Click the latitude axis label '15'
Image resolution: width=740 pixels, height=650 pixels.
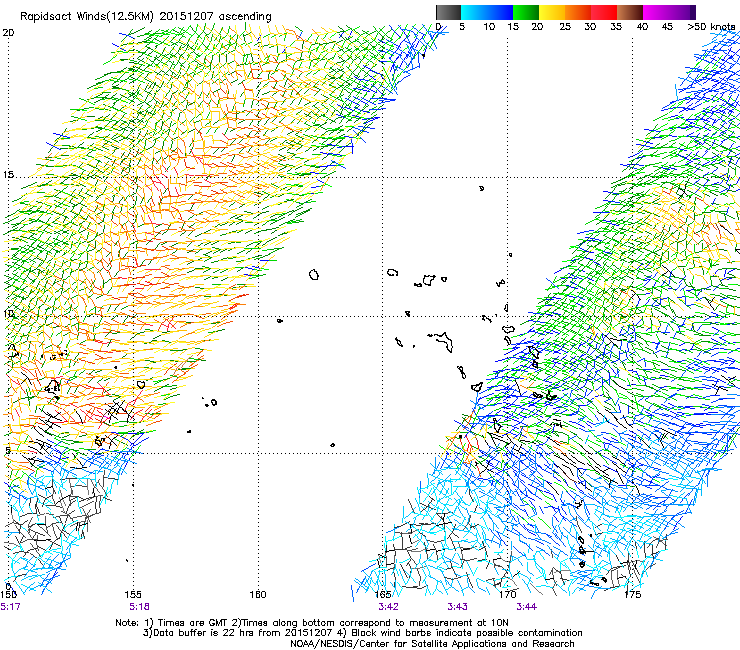click(x=8, y=175)
